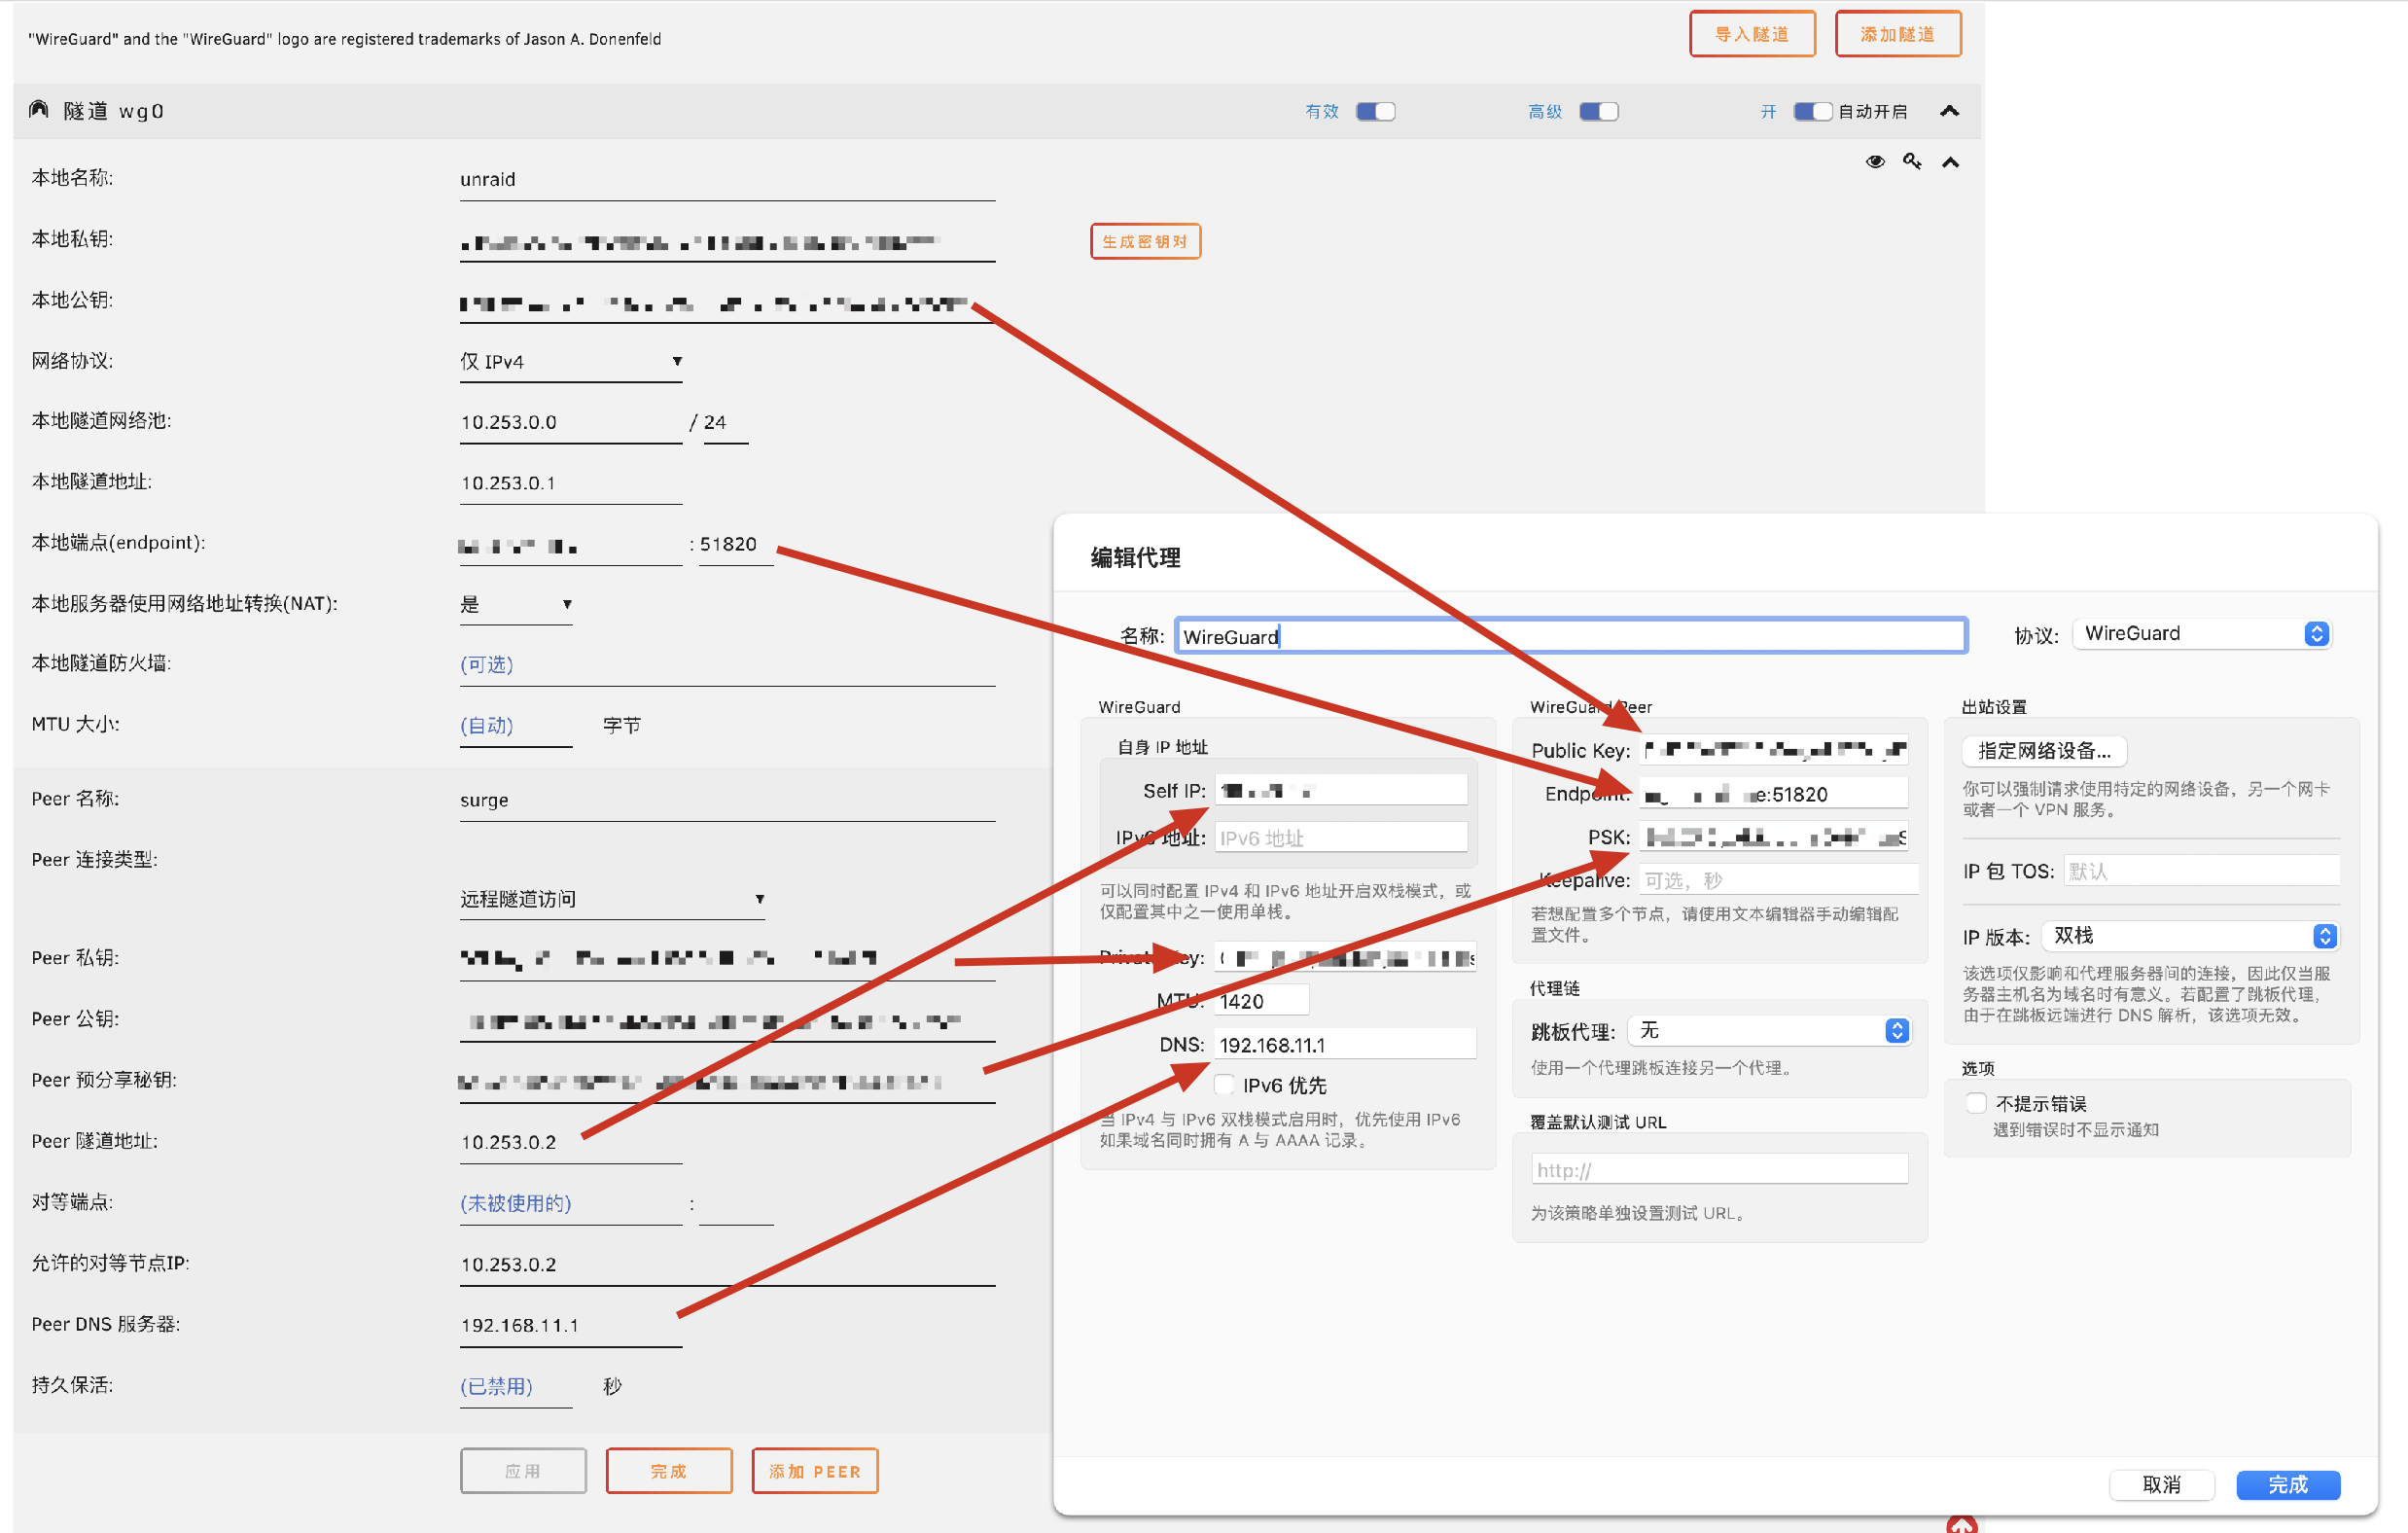Click the IPv6 地址 field in dialog
This screenshot has height=1533, width=2408.
click(1341, 838)
